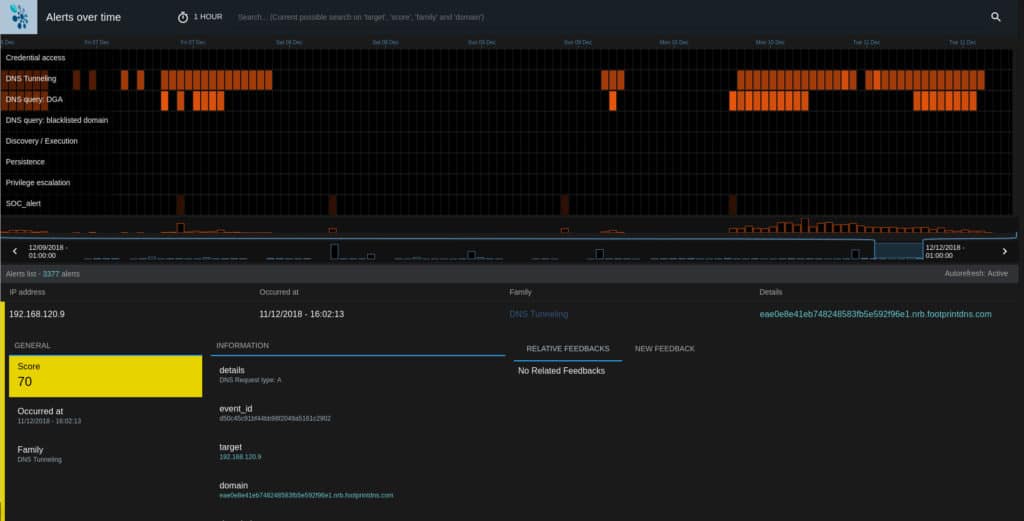
Task: Open the NEW FEEDBACK tab
Action: tap(664, 348)
